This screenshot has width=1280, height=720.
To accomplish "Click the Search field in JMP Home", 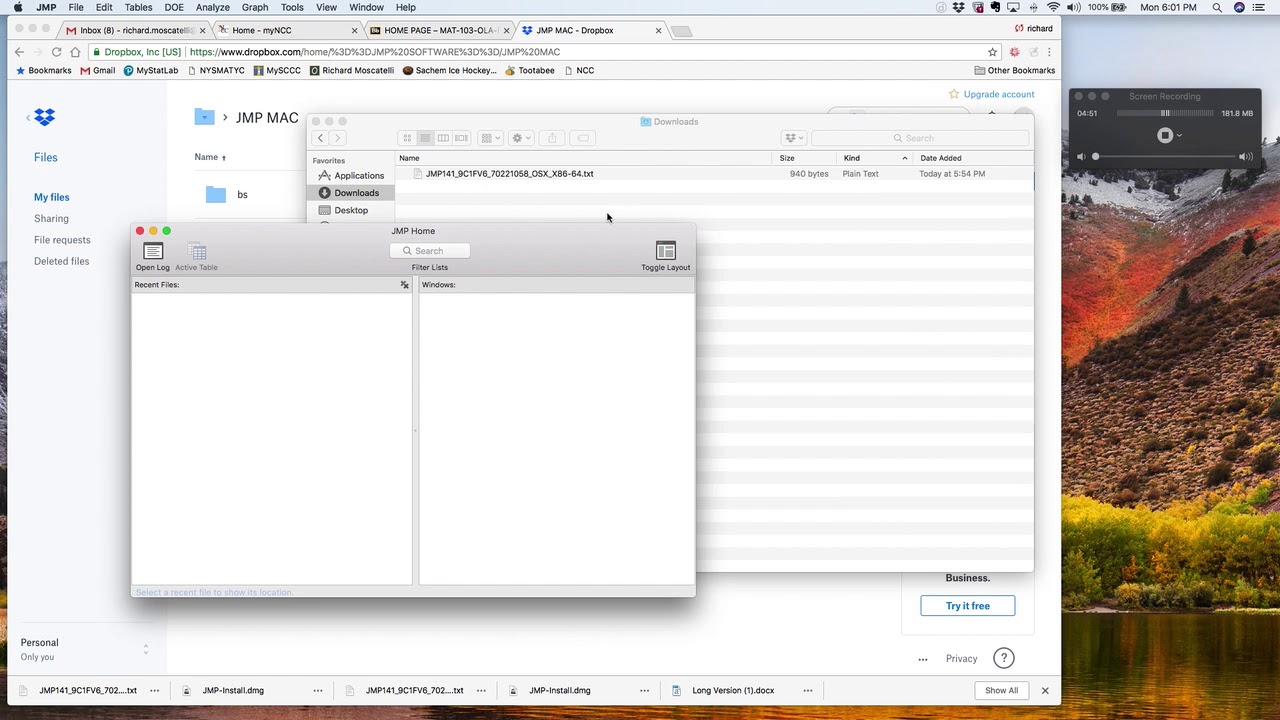I will coord(430,250).
